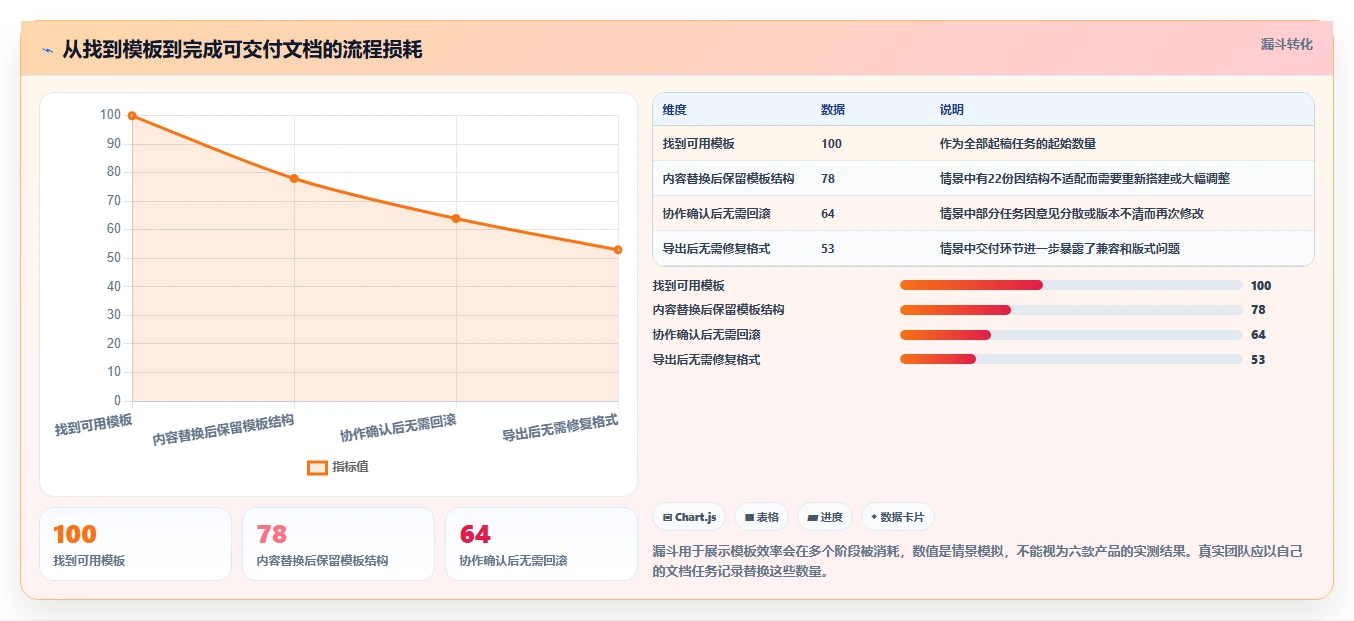Click the 维度 column header
1354x621 pixels.
(x=675, y=110)
